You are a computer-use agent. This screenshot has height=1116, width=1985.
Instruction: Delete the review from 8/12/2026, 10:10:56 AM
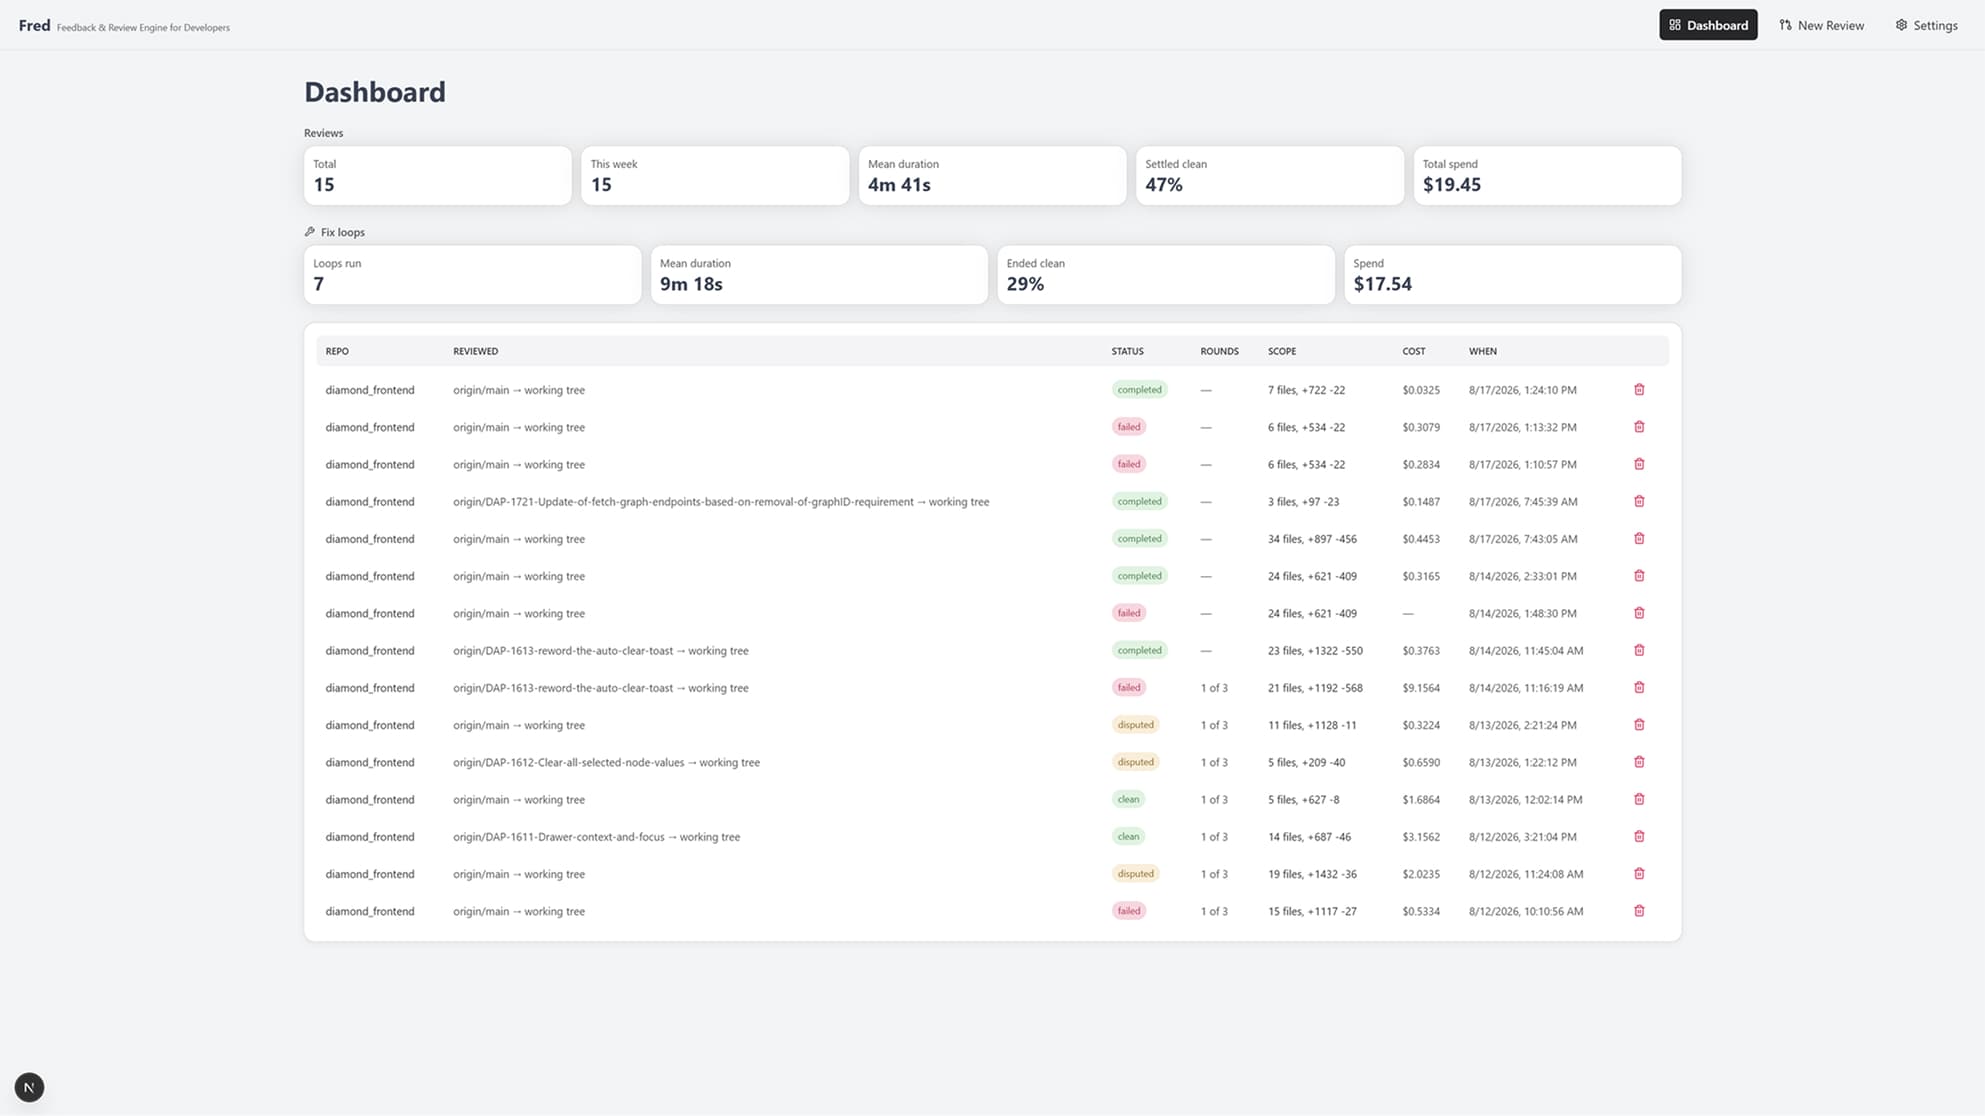(x=1639, y=911)
